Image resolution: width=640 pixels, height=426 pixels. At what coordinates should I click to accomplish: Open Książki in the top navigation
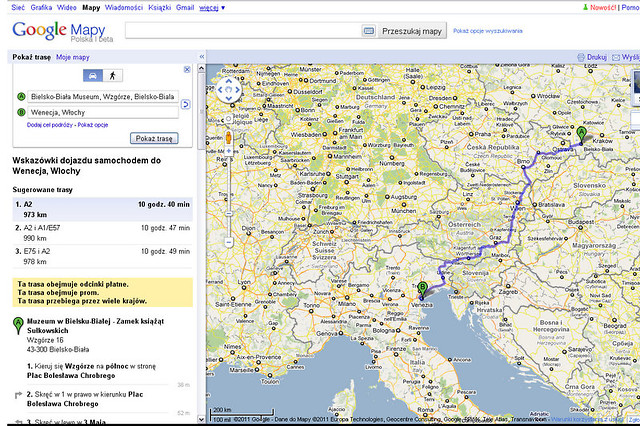tap(160, 7)
